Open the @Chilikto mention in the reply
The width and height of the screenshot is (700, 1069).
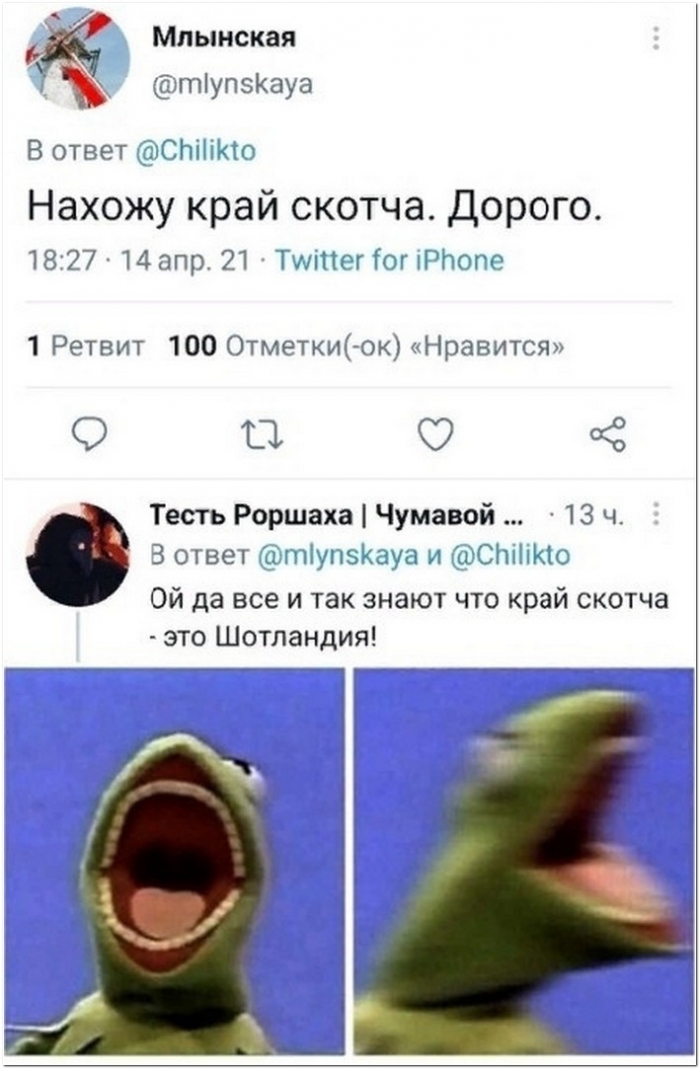pyautogui.click(x=509, y=556)
